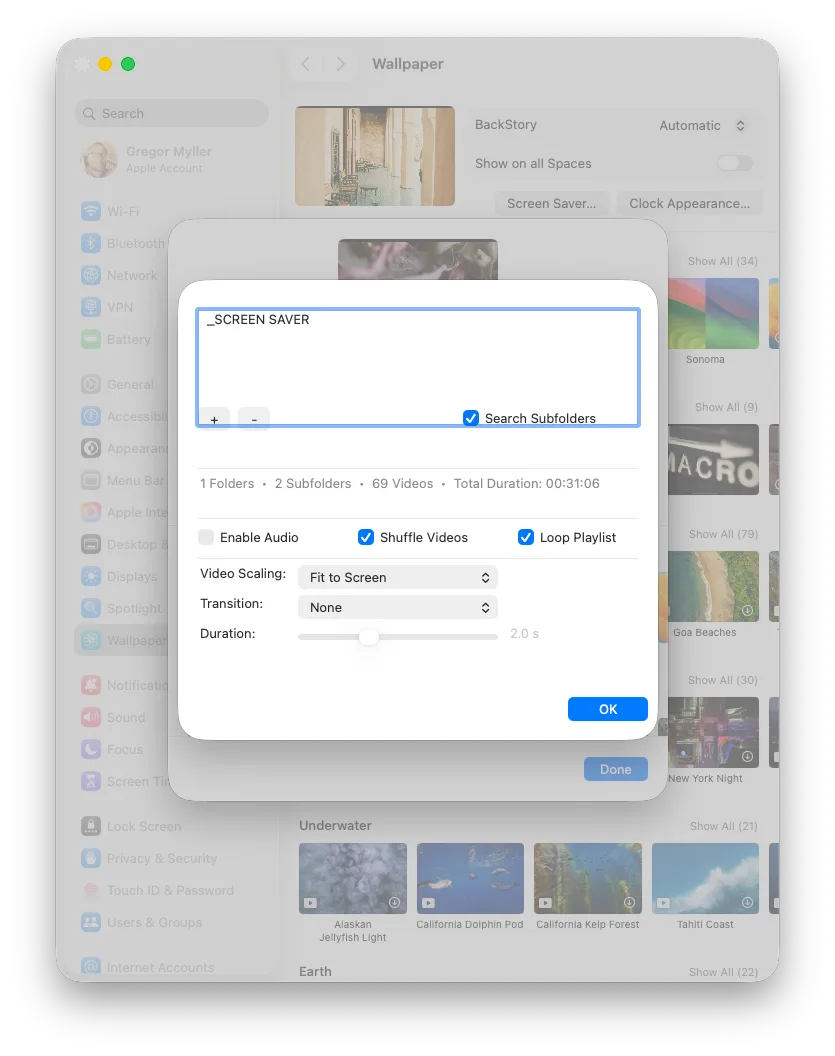Click the forward navigation chevron
This screenshot has width=835, height=1056.
coord(340,64)
